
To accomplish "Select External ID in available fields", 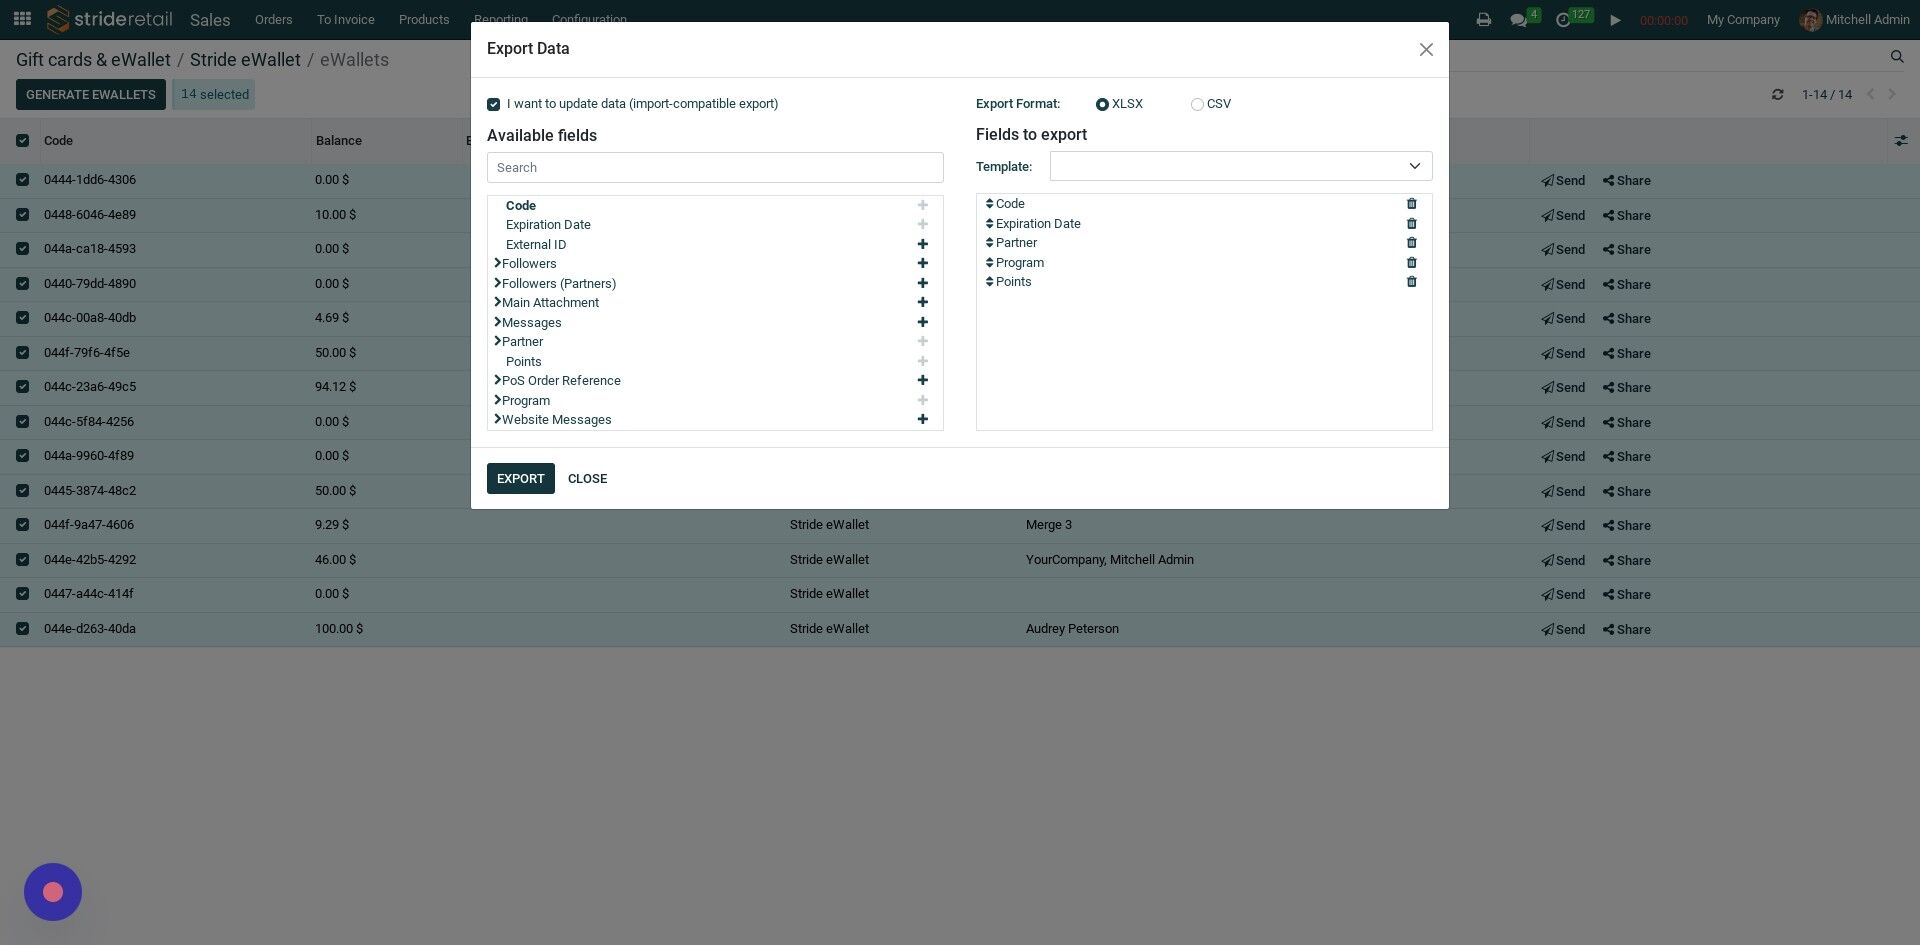I will 536,245.
